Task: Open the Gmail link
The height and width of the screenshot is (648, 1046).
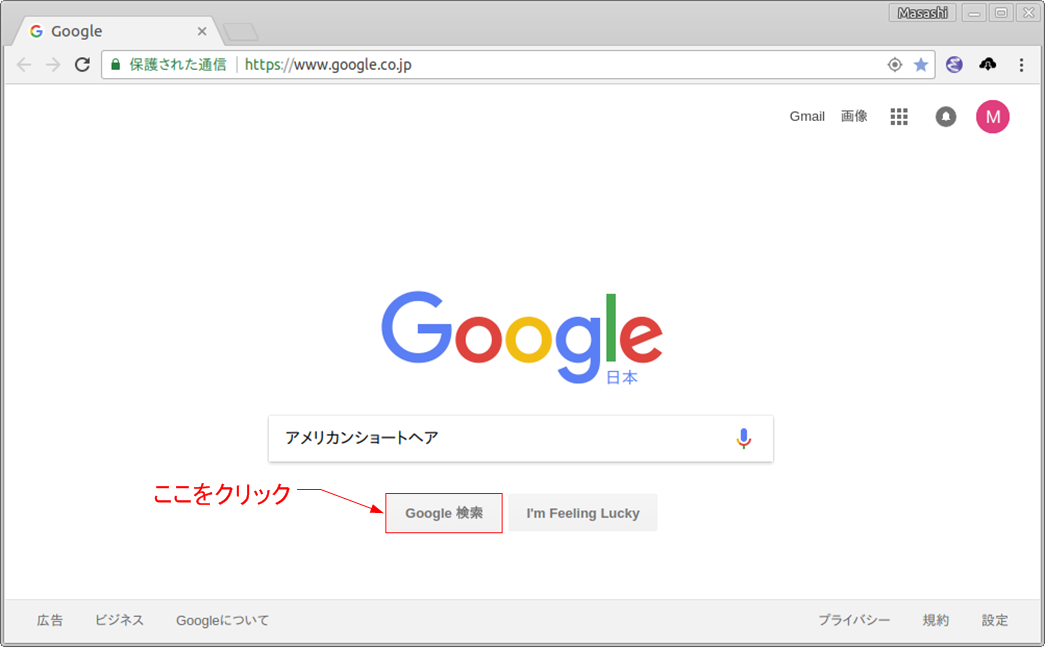Action: click(x=807, y=117)
